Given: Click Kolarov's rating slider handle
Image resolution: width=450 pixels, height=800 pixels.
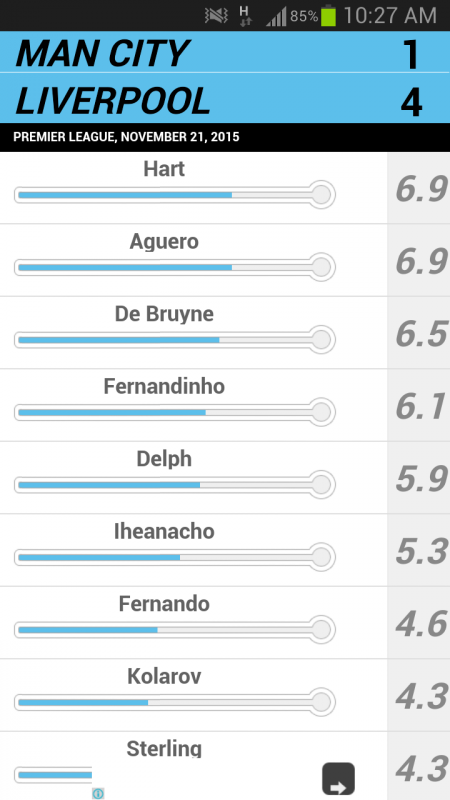Looking at the screenshot, I should [321, 702].
